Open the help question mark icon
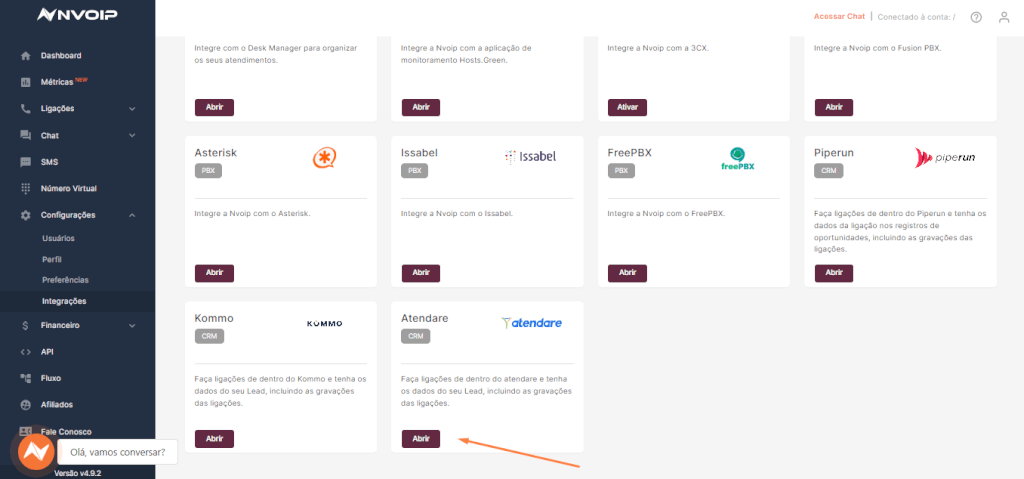 click(976, 18)
